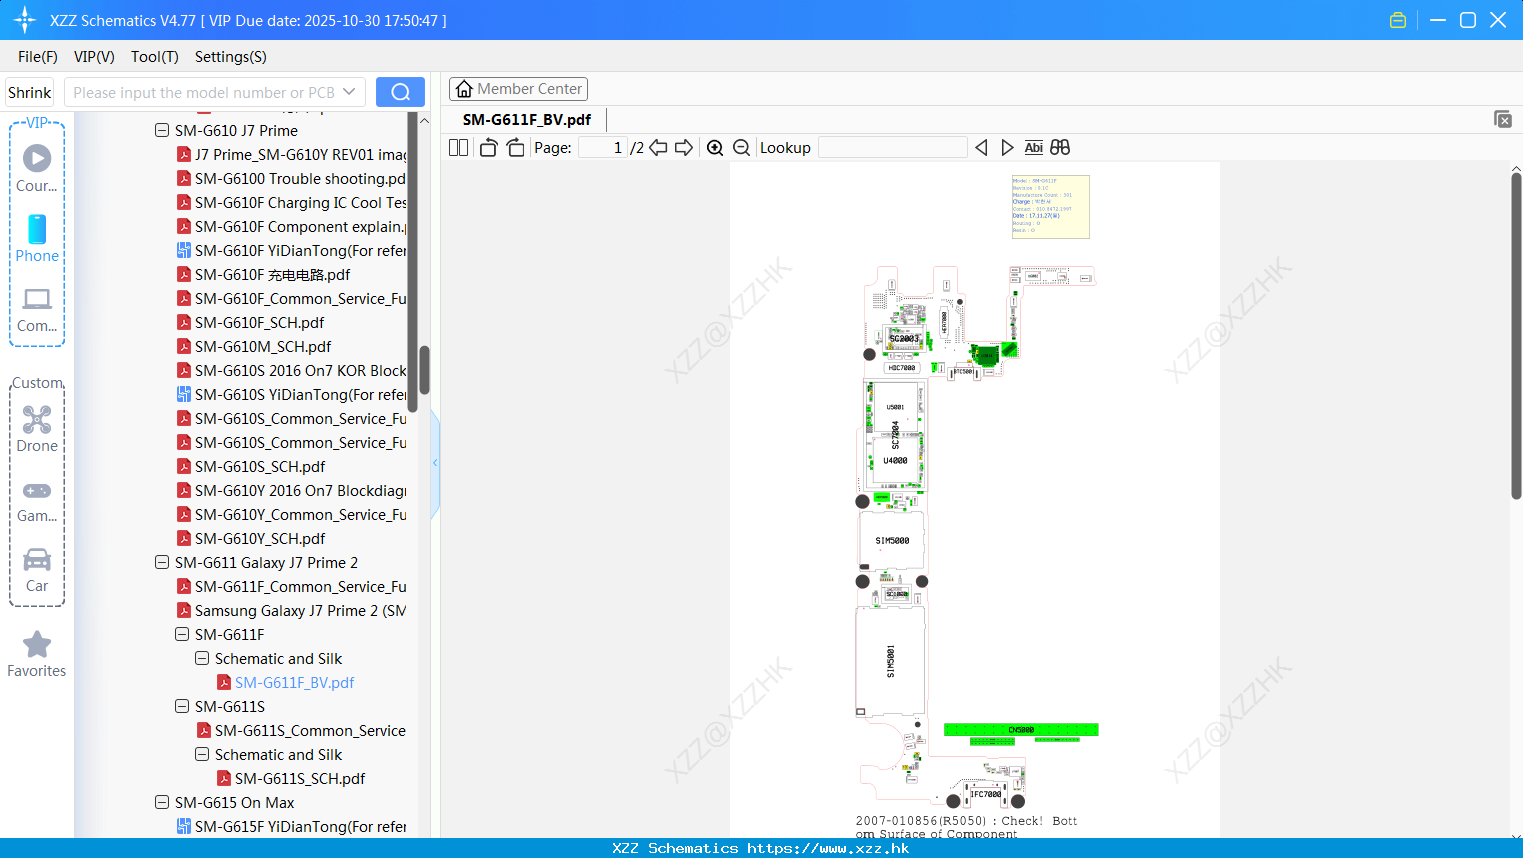Viewport: 1523px width, 858px height.
Task: Click the Lookup text field
Action: click(893, 148)
